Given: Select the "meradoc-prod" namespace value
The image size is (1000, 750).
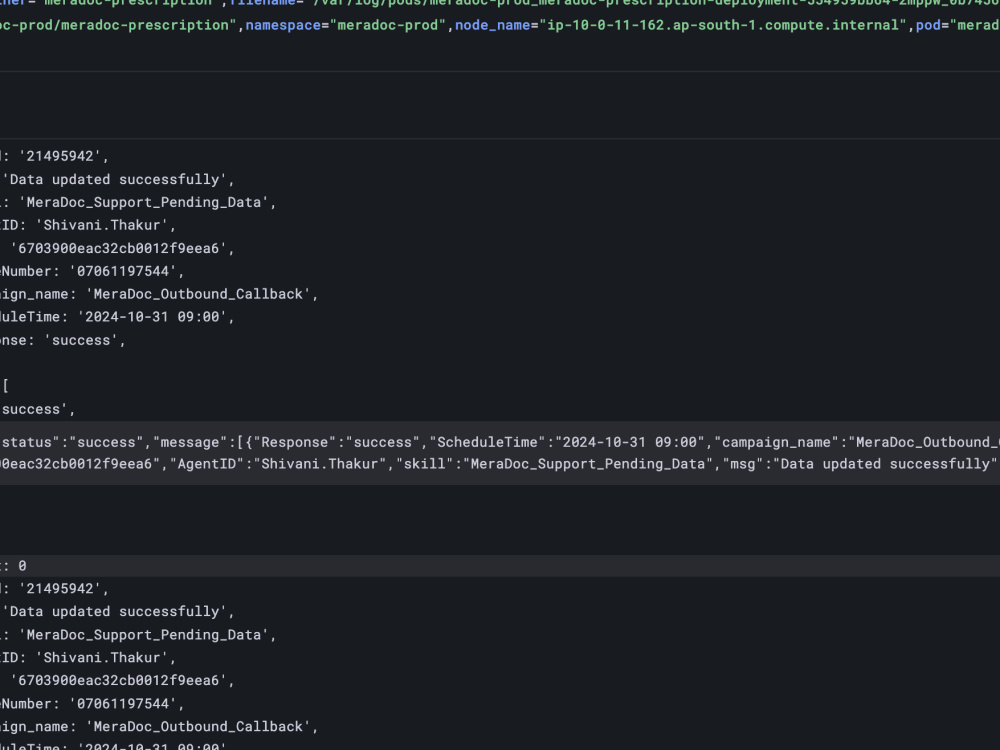Looking at the screenshot, I should point(388,25).
